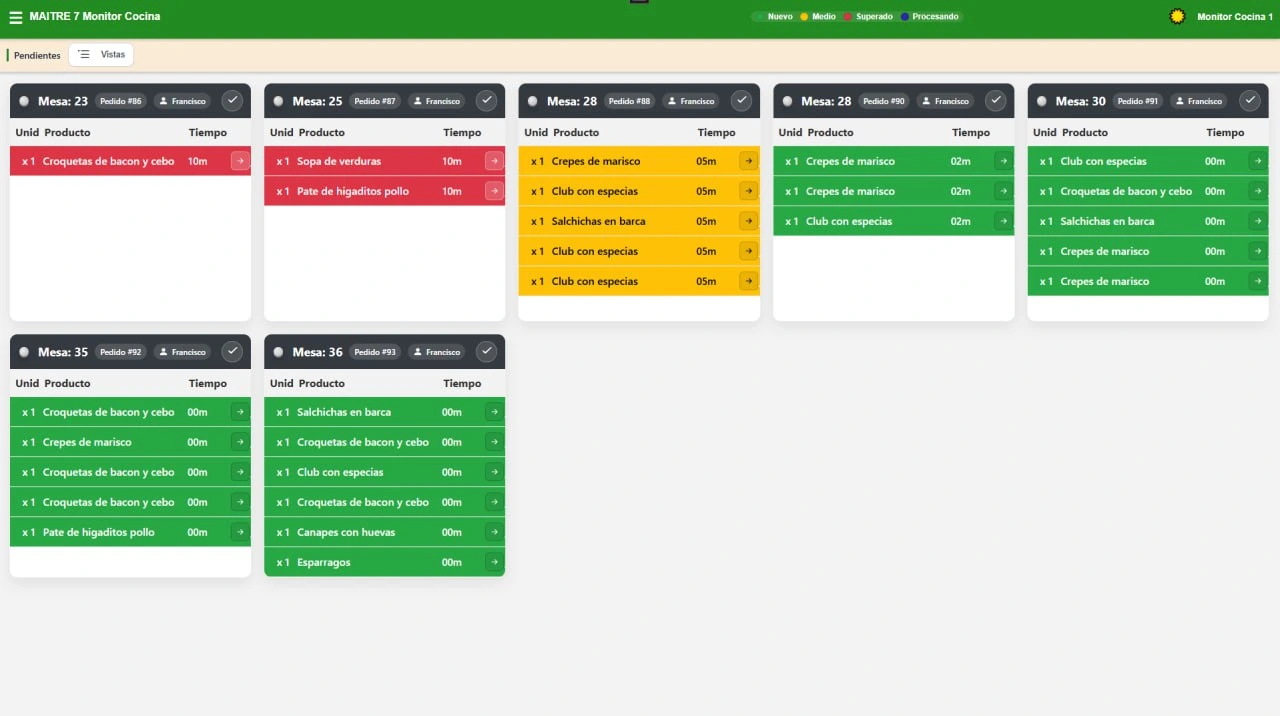Open the Monitor Cocina 1 user menu
Image resolution: width=1280 pixels, height=716 pixels.
tap(1234, 17)
